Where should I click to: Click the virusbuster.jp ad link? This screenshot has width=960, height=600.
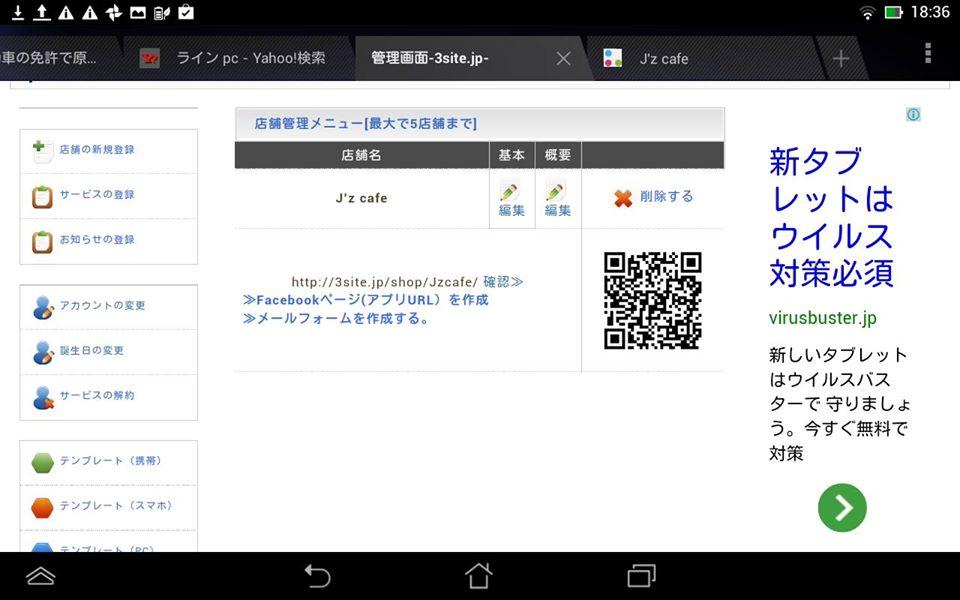tap(823, 318)
